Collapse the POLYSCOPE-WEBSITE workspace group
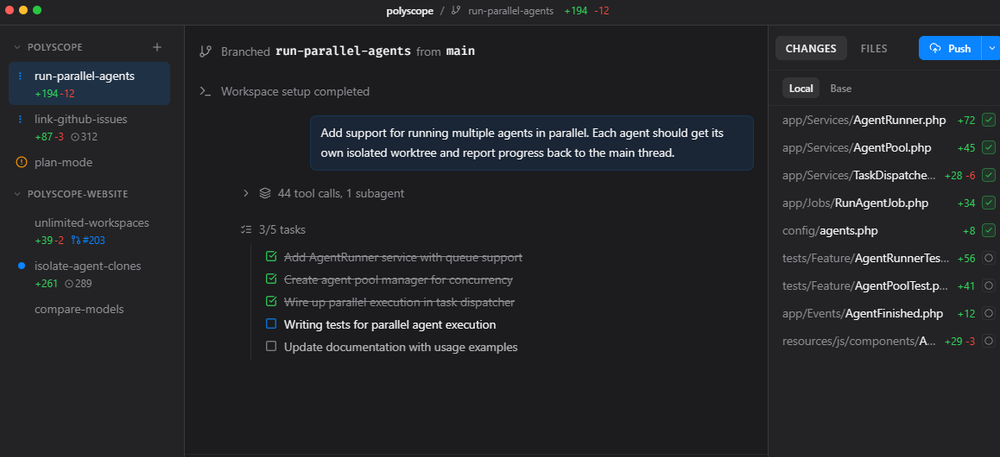Screen dimensions: 1000x457 17,194
